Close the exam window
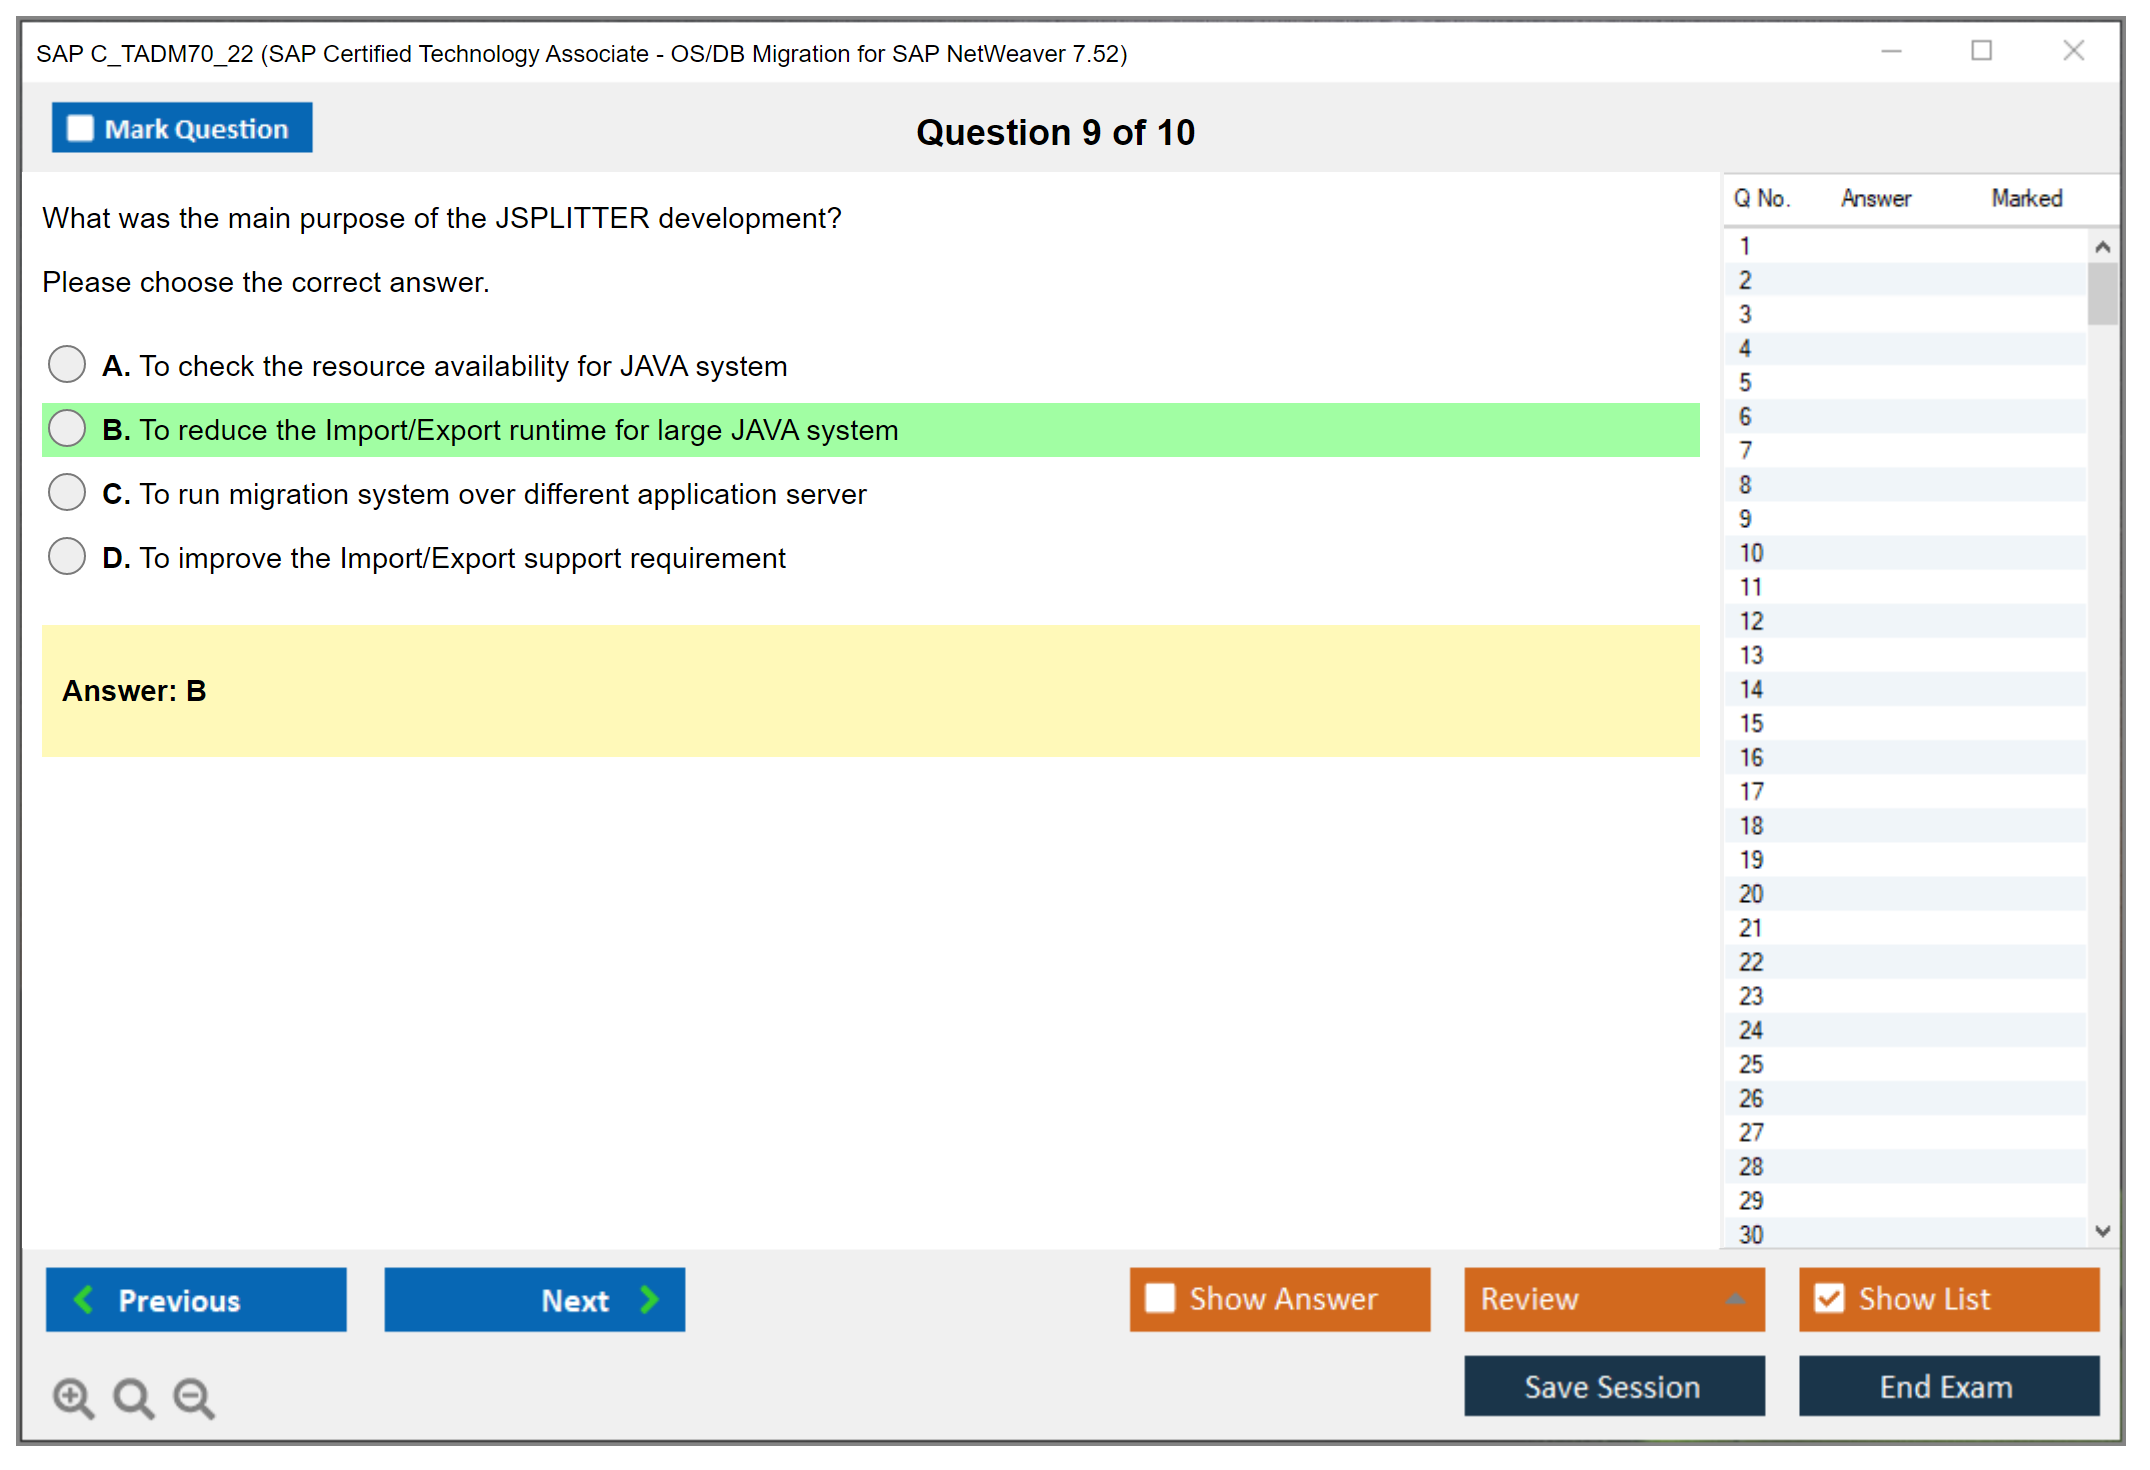Screen dimensions: 2150x1470 [2073, 51]
